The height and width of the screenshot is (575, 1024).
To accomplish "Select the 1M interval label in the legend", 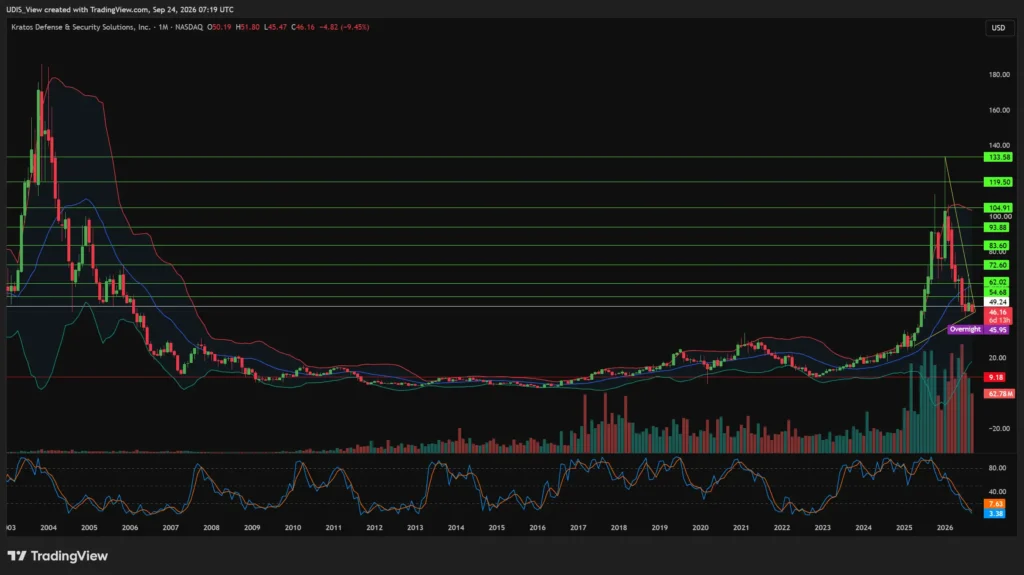I will (x=163, y=27).
